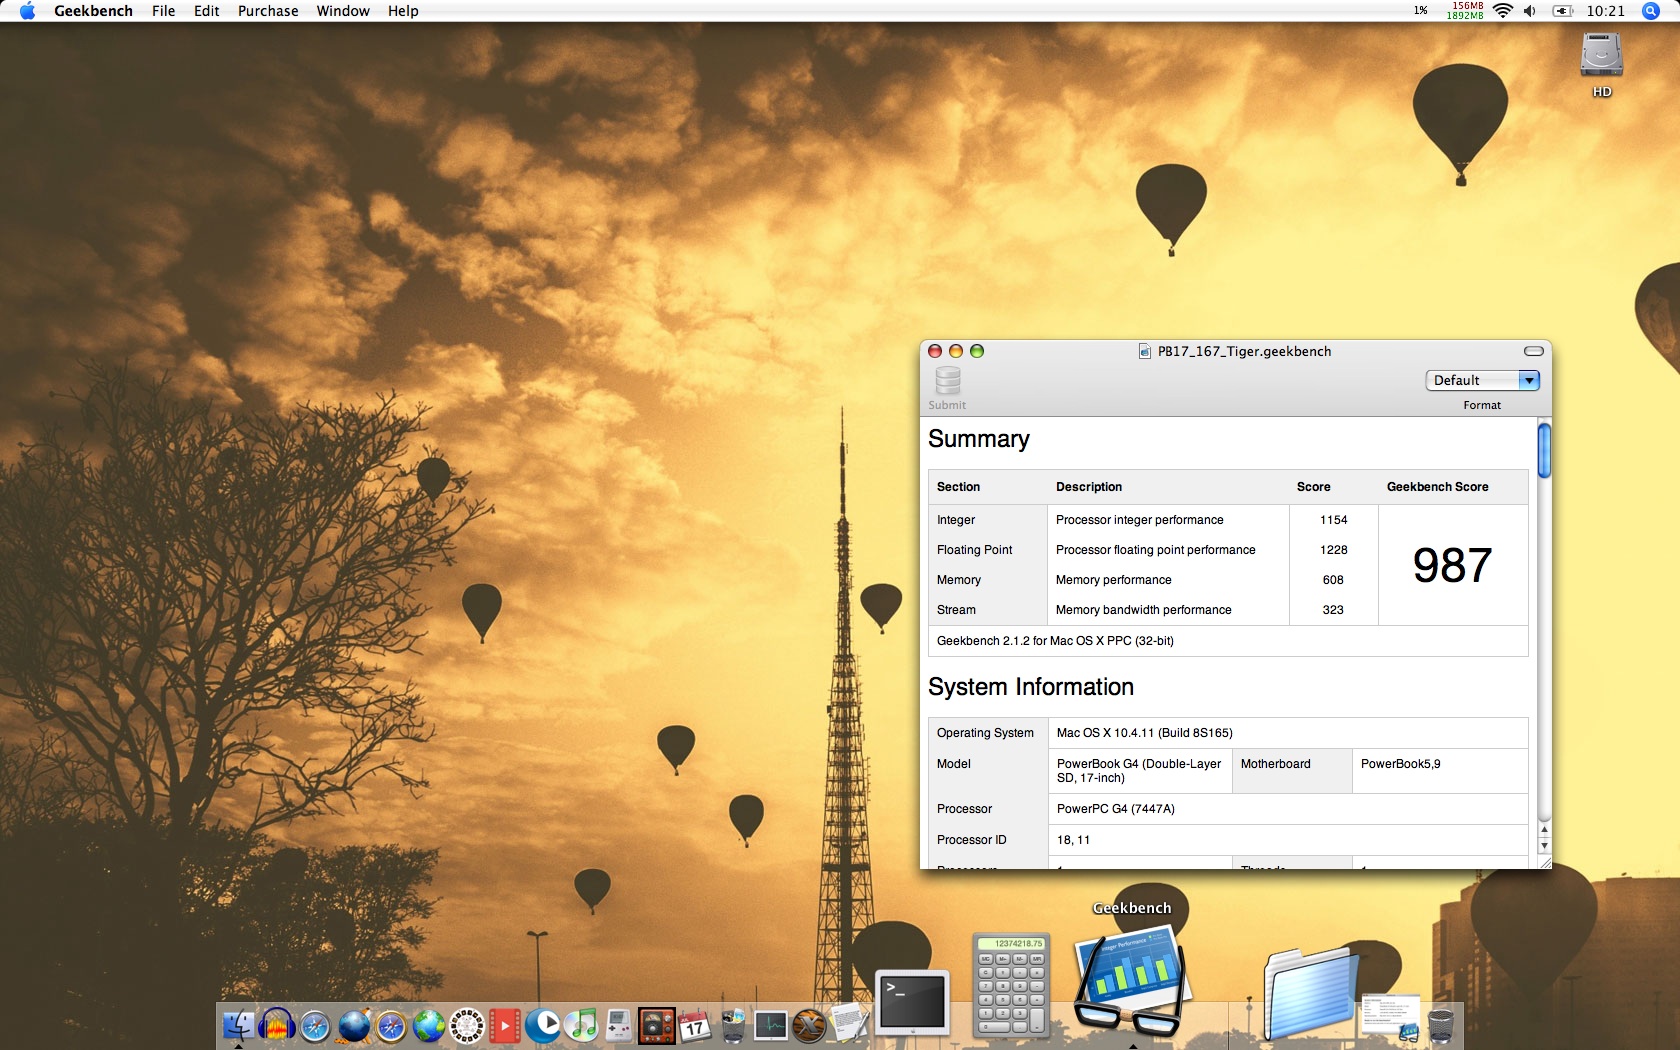Launch Audacity headphones icon in Dock

tap(277, 1026)
